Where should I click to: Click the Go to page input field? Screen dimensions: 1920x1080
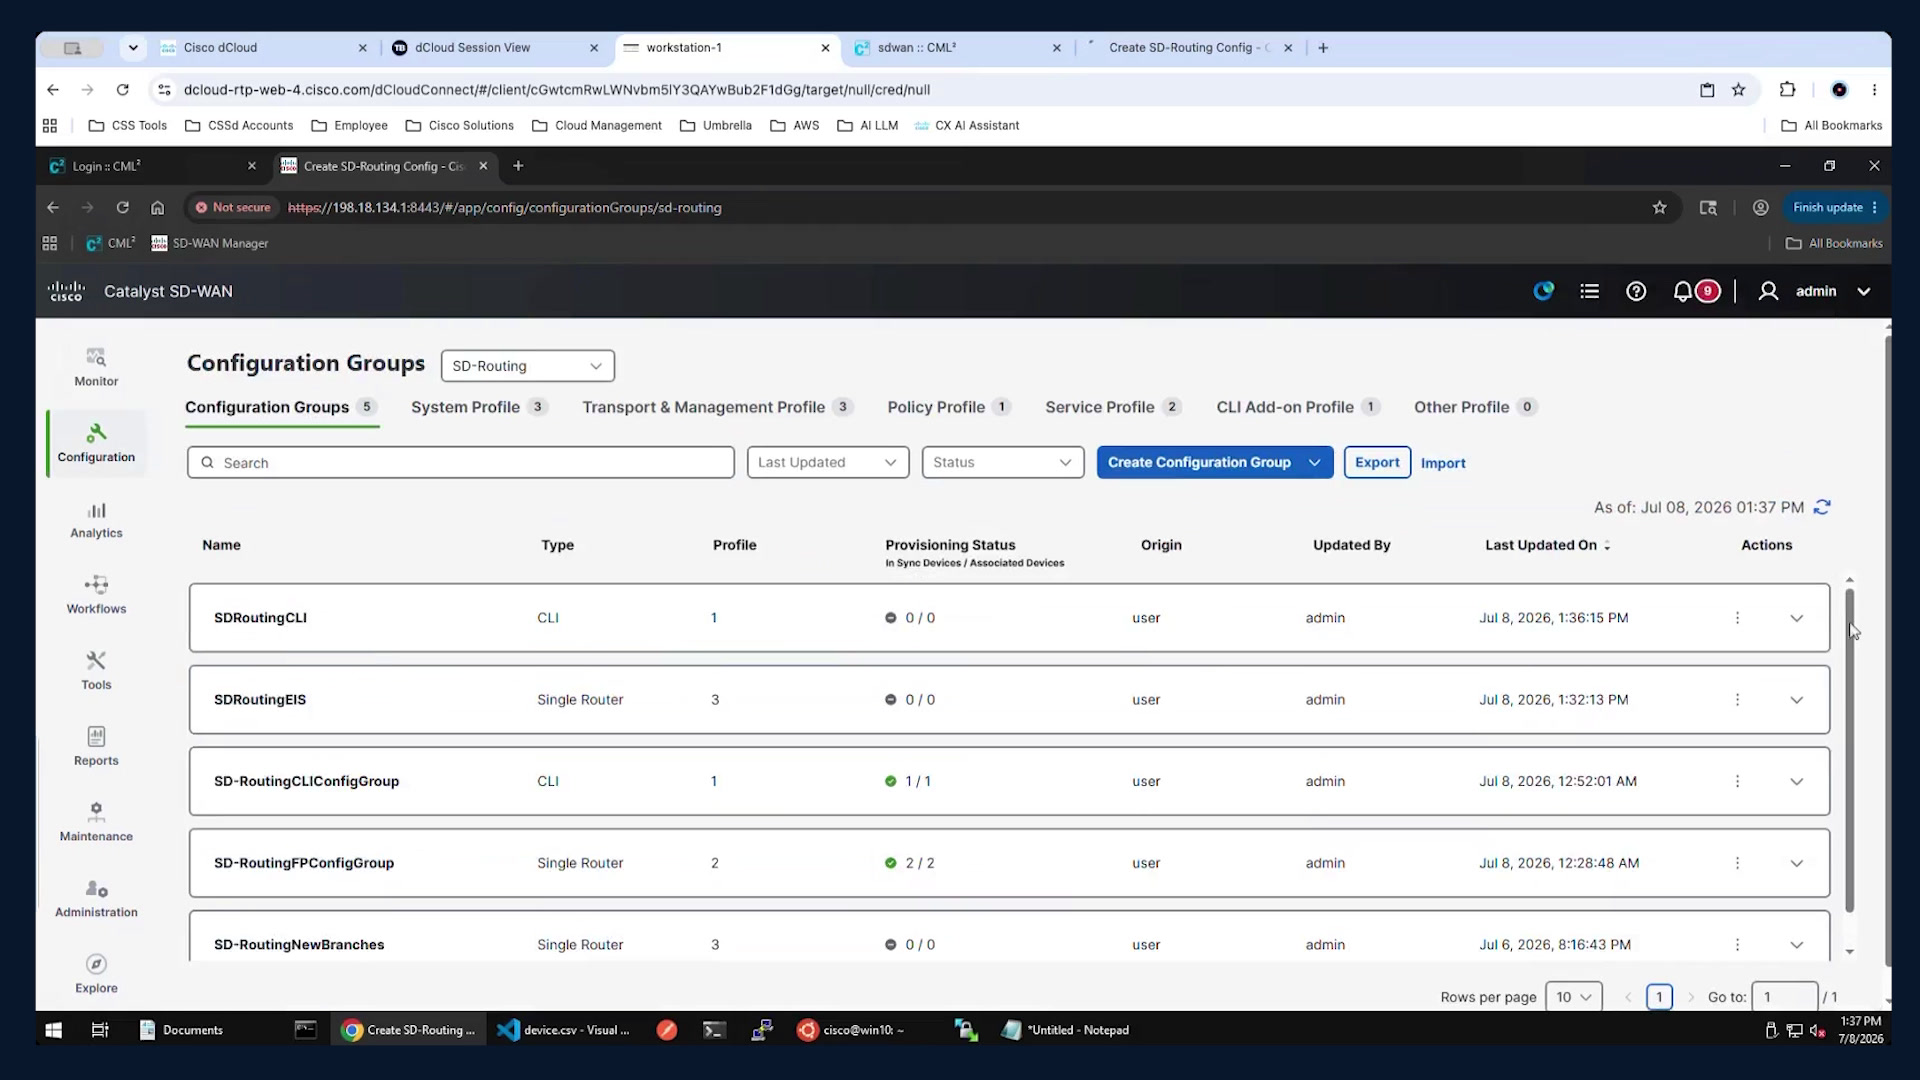[1785, 997]
